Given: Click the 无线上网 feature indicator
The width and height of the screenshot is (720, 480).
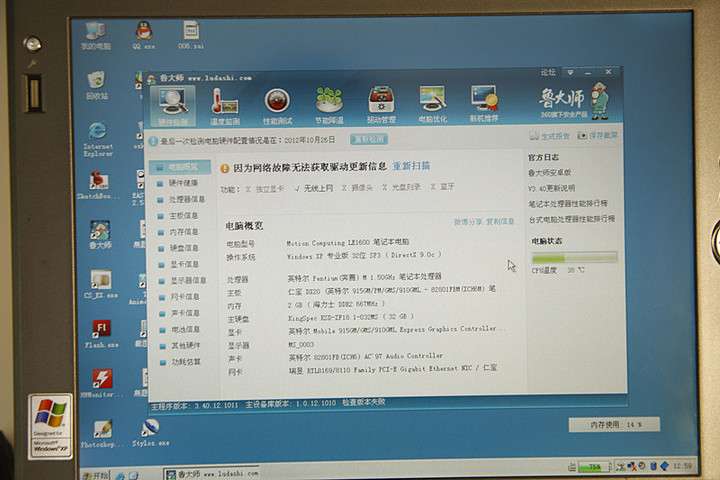Looking at the screenshot, I should tap(314, 188).
